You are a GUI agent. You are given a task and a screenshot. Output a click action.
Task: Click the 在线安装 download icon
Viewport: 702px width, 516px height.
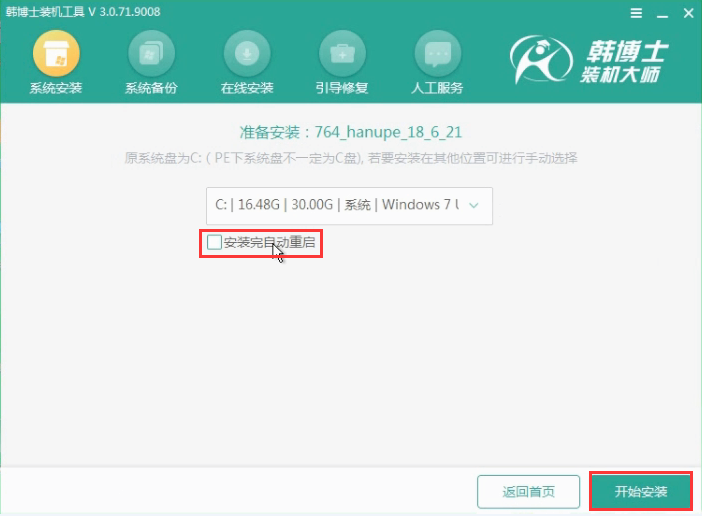[246, 53]
